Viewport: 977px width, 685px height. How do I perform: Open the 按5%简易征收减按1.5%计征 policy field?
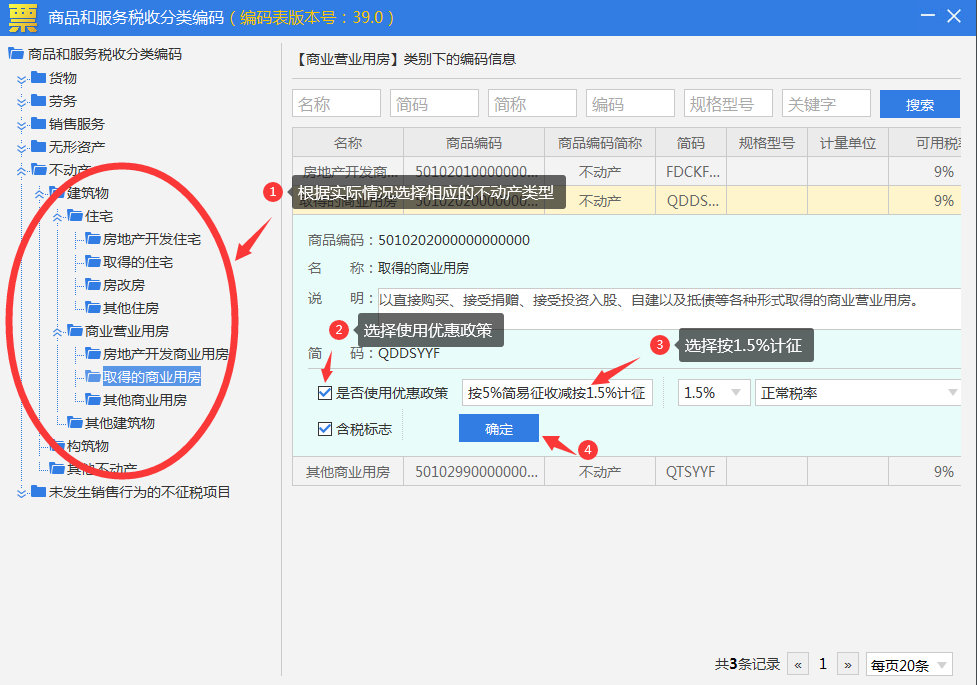click(x=557, y=393)
